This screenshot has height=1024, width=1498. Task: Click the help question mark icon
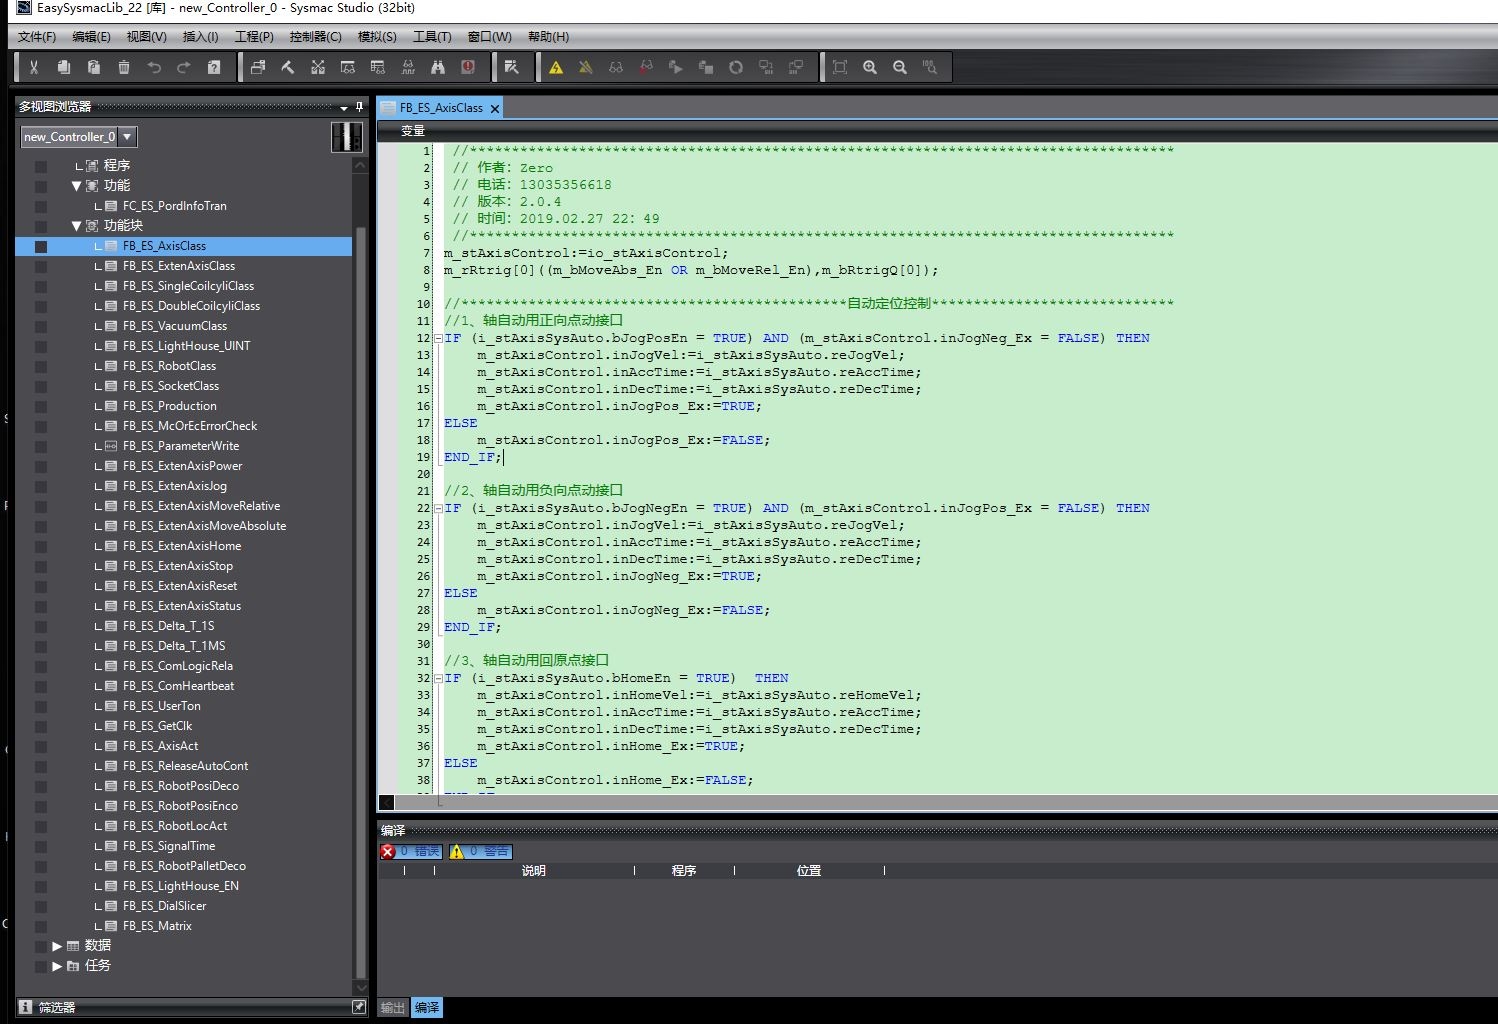(x=214, y=67)
